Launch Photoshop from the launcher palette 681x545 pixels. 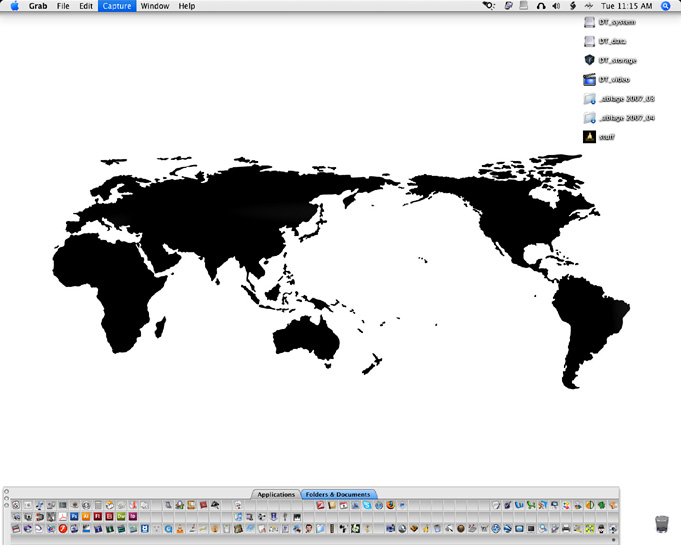(74, 516)
